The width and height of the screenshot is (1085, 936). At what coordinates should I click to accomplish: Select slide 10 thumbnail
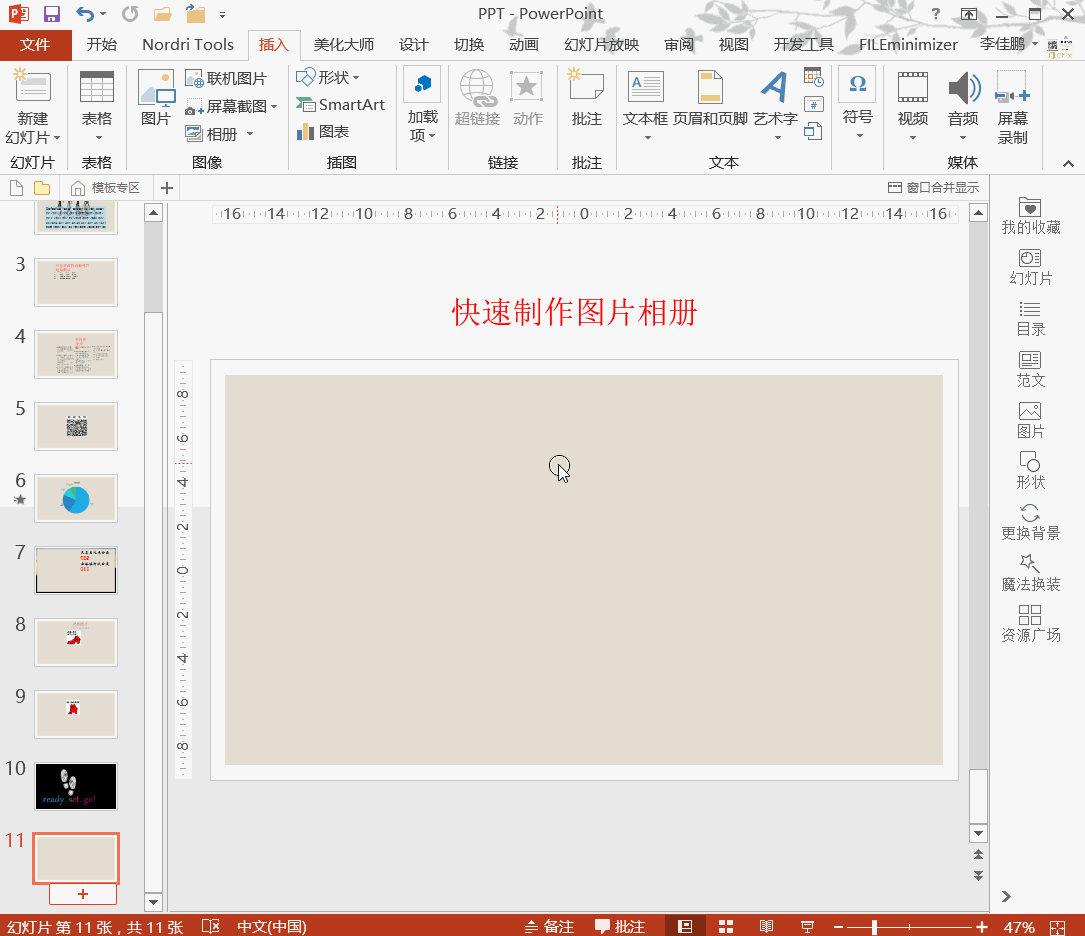pyautogui.click(x=76, y=786)
